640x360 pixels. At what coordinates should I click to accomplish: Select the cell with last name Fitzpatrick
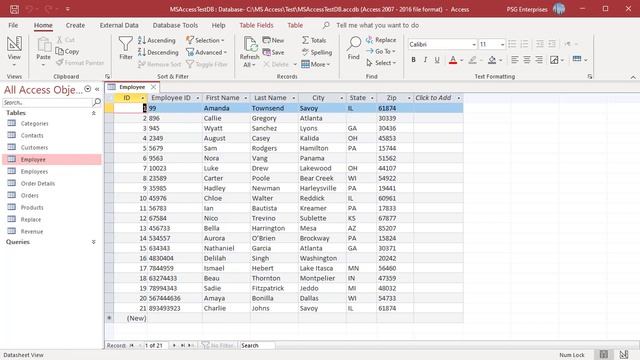[274, 288]
